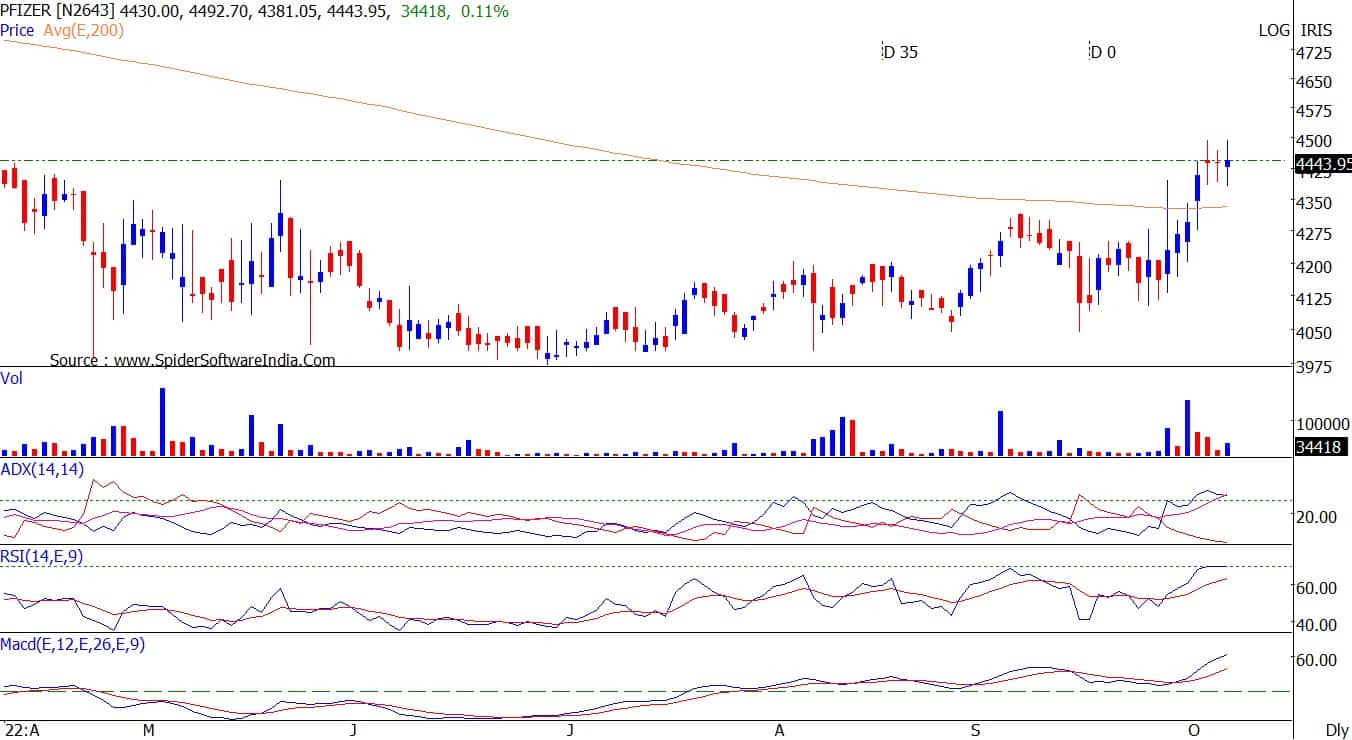The image size is (1352, 740).
Task: Click the 4575 price axis value
Action: click(1314, 110)
